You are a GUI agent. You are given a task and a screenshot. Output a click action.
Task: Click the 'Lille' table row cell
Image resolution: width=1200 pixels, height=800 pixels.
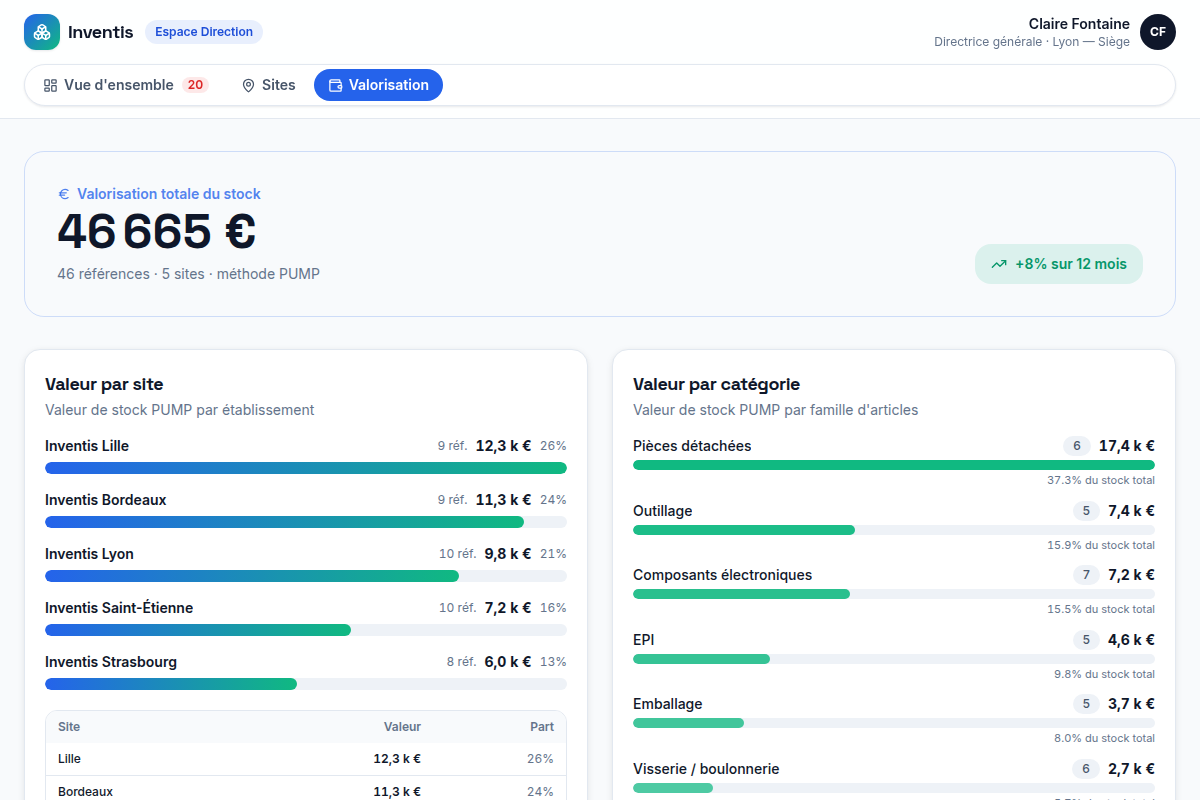(69, 759)
